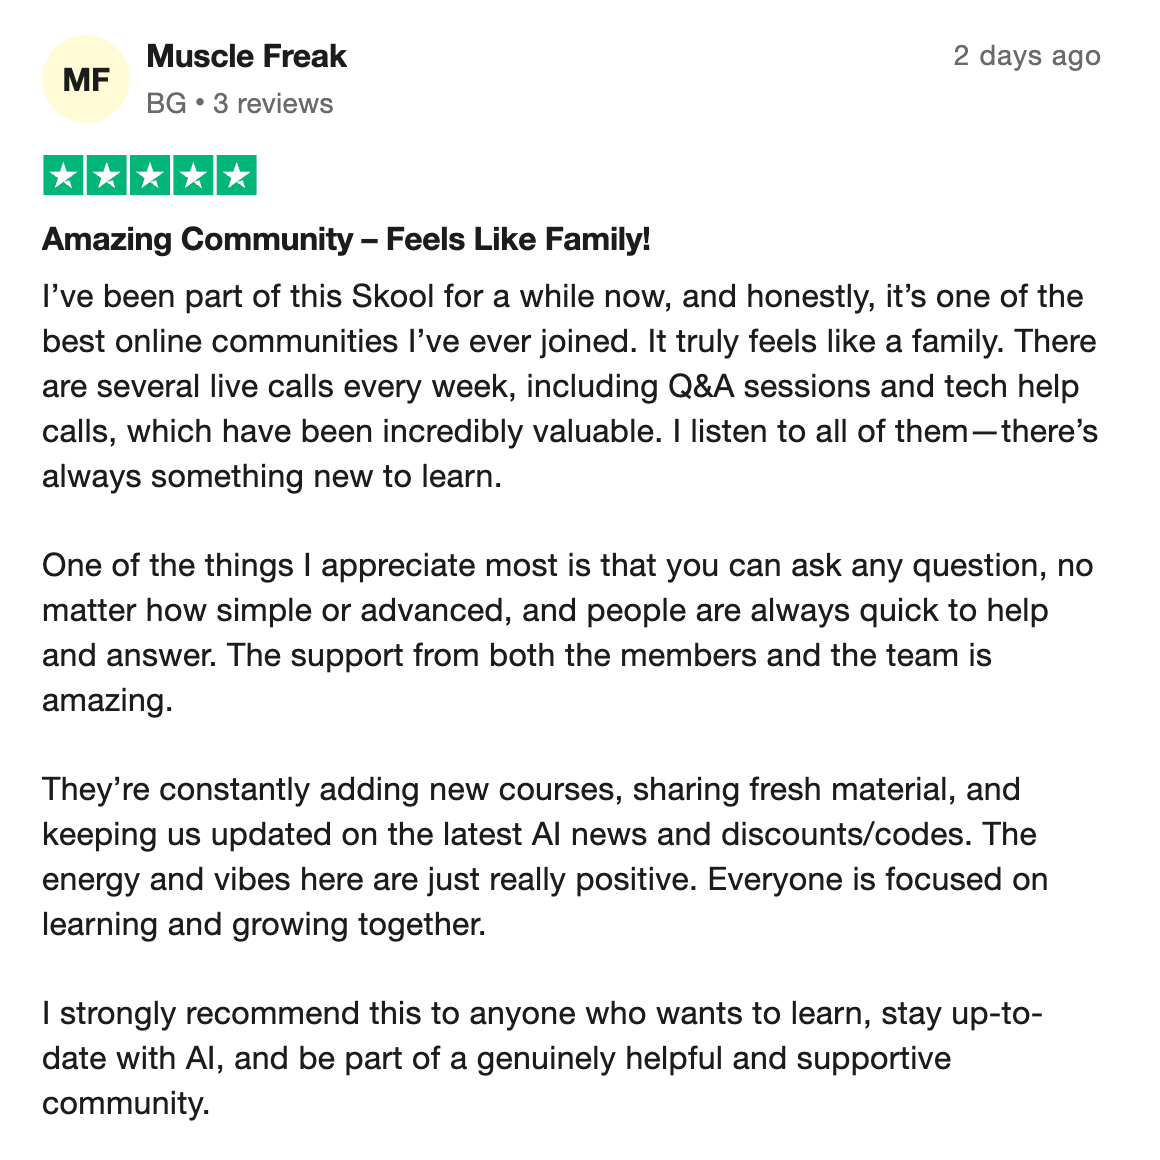1160x1160 pixels.
Task: Click the '2 days ago' timestamp
Action: click(x=1027, y=56)
